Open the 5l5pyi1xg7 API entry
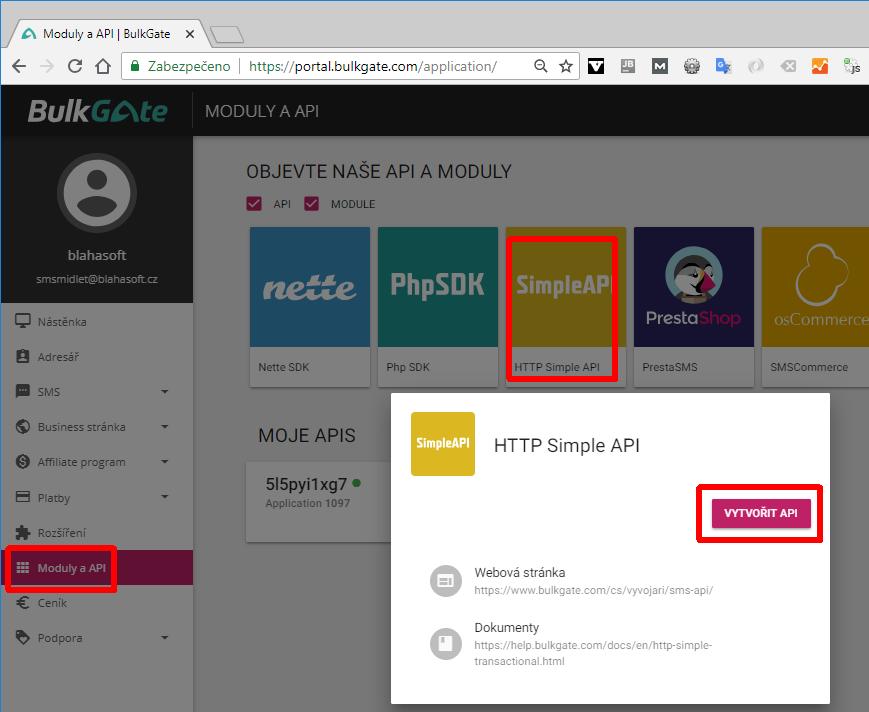This screenshot has width=869, height=712. click(319, 501)
